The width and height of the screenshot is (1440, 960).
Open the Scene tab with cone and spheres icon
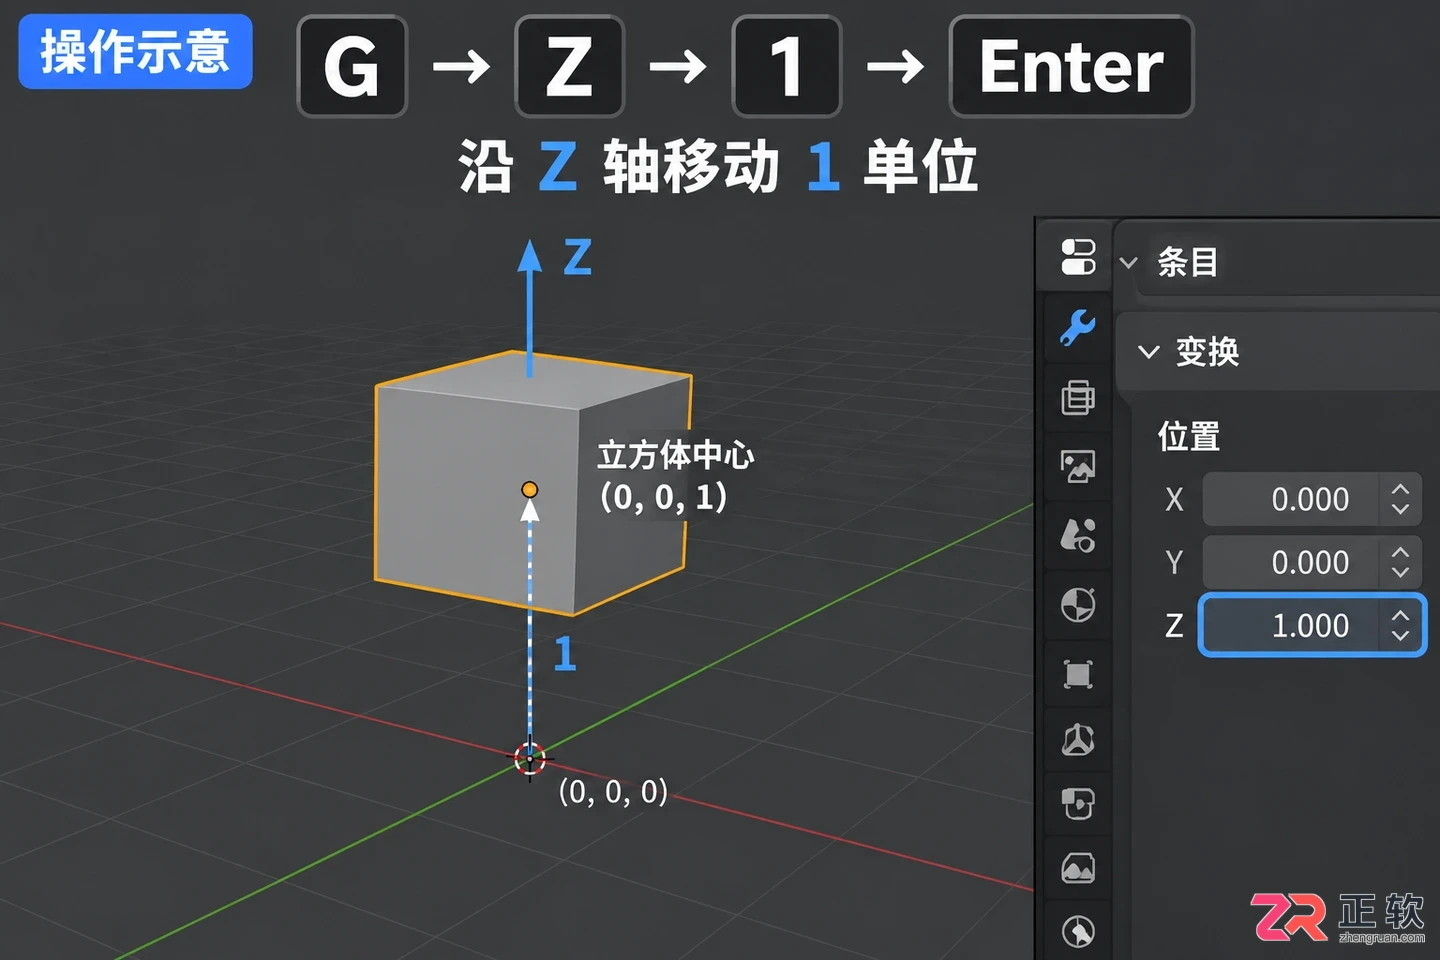1078,535
